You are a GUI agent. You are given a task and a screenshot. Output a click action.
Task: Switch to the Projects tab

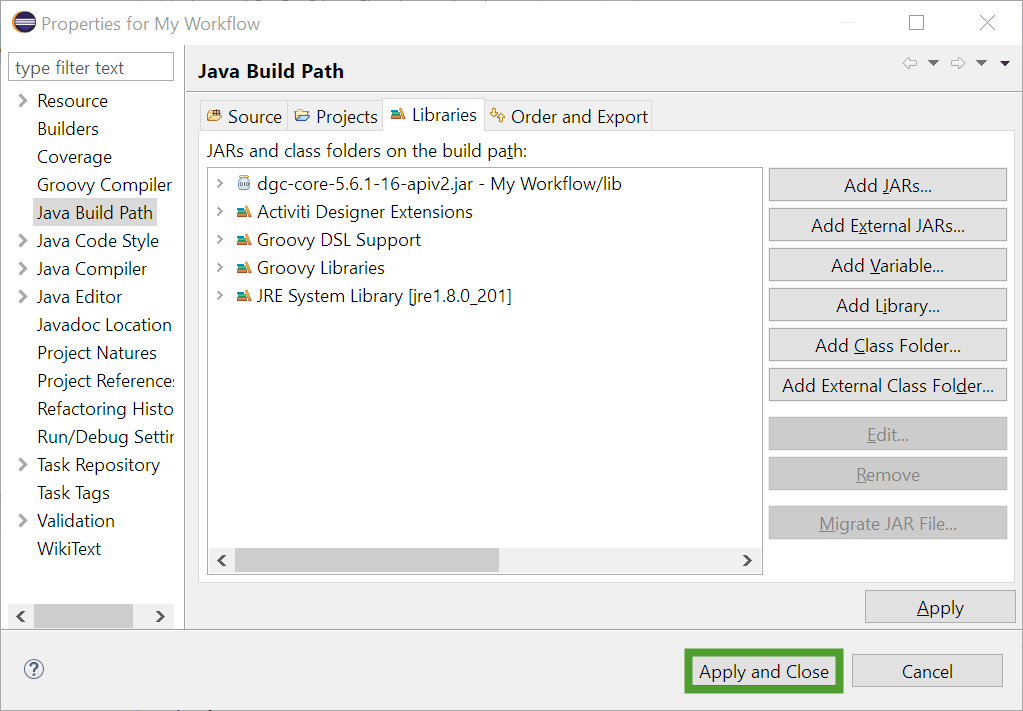click(335, 116)
